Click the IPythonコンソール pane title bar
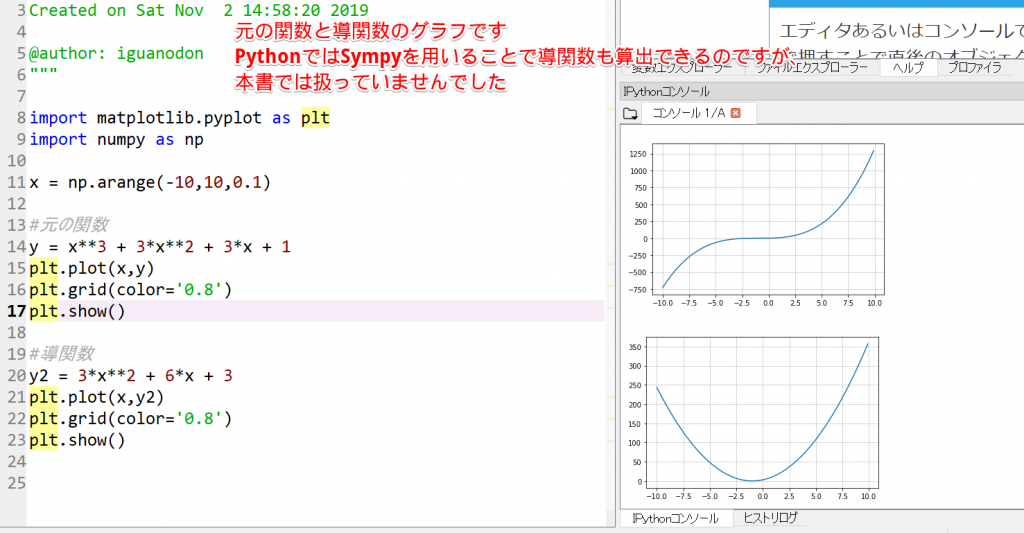Viewport: 1024px width, 533px height. click(x=822, y=91)
